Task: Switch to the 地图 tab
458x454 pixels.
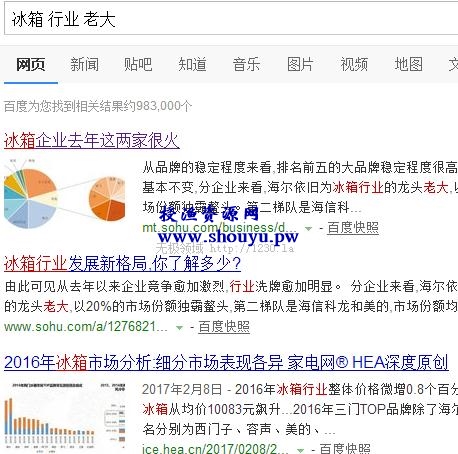Action: tap(409, 64)
